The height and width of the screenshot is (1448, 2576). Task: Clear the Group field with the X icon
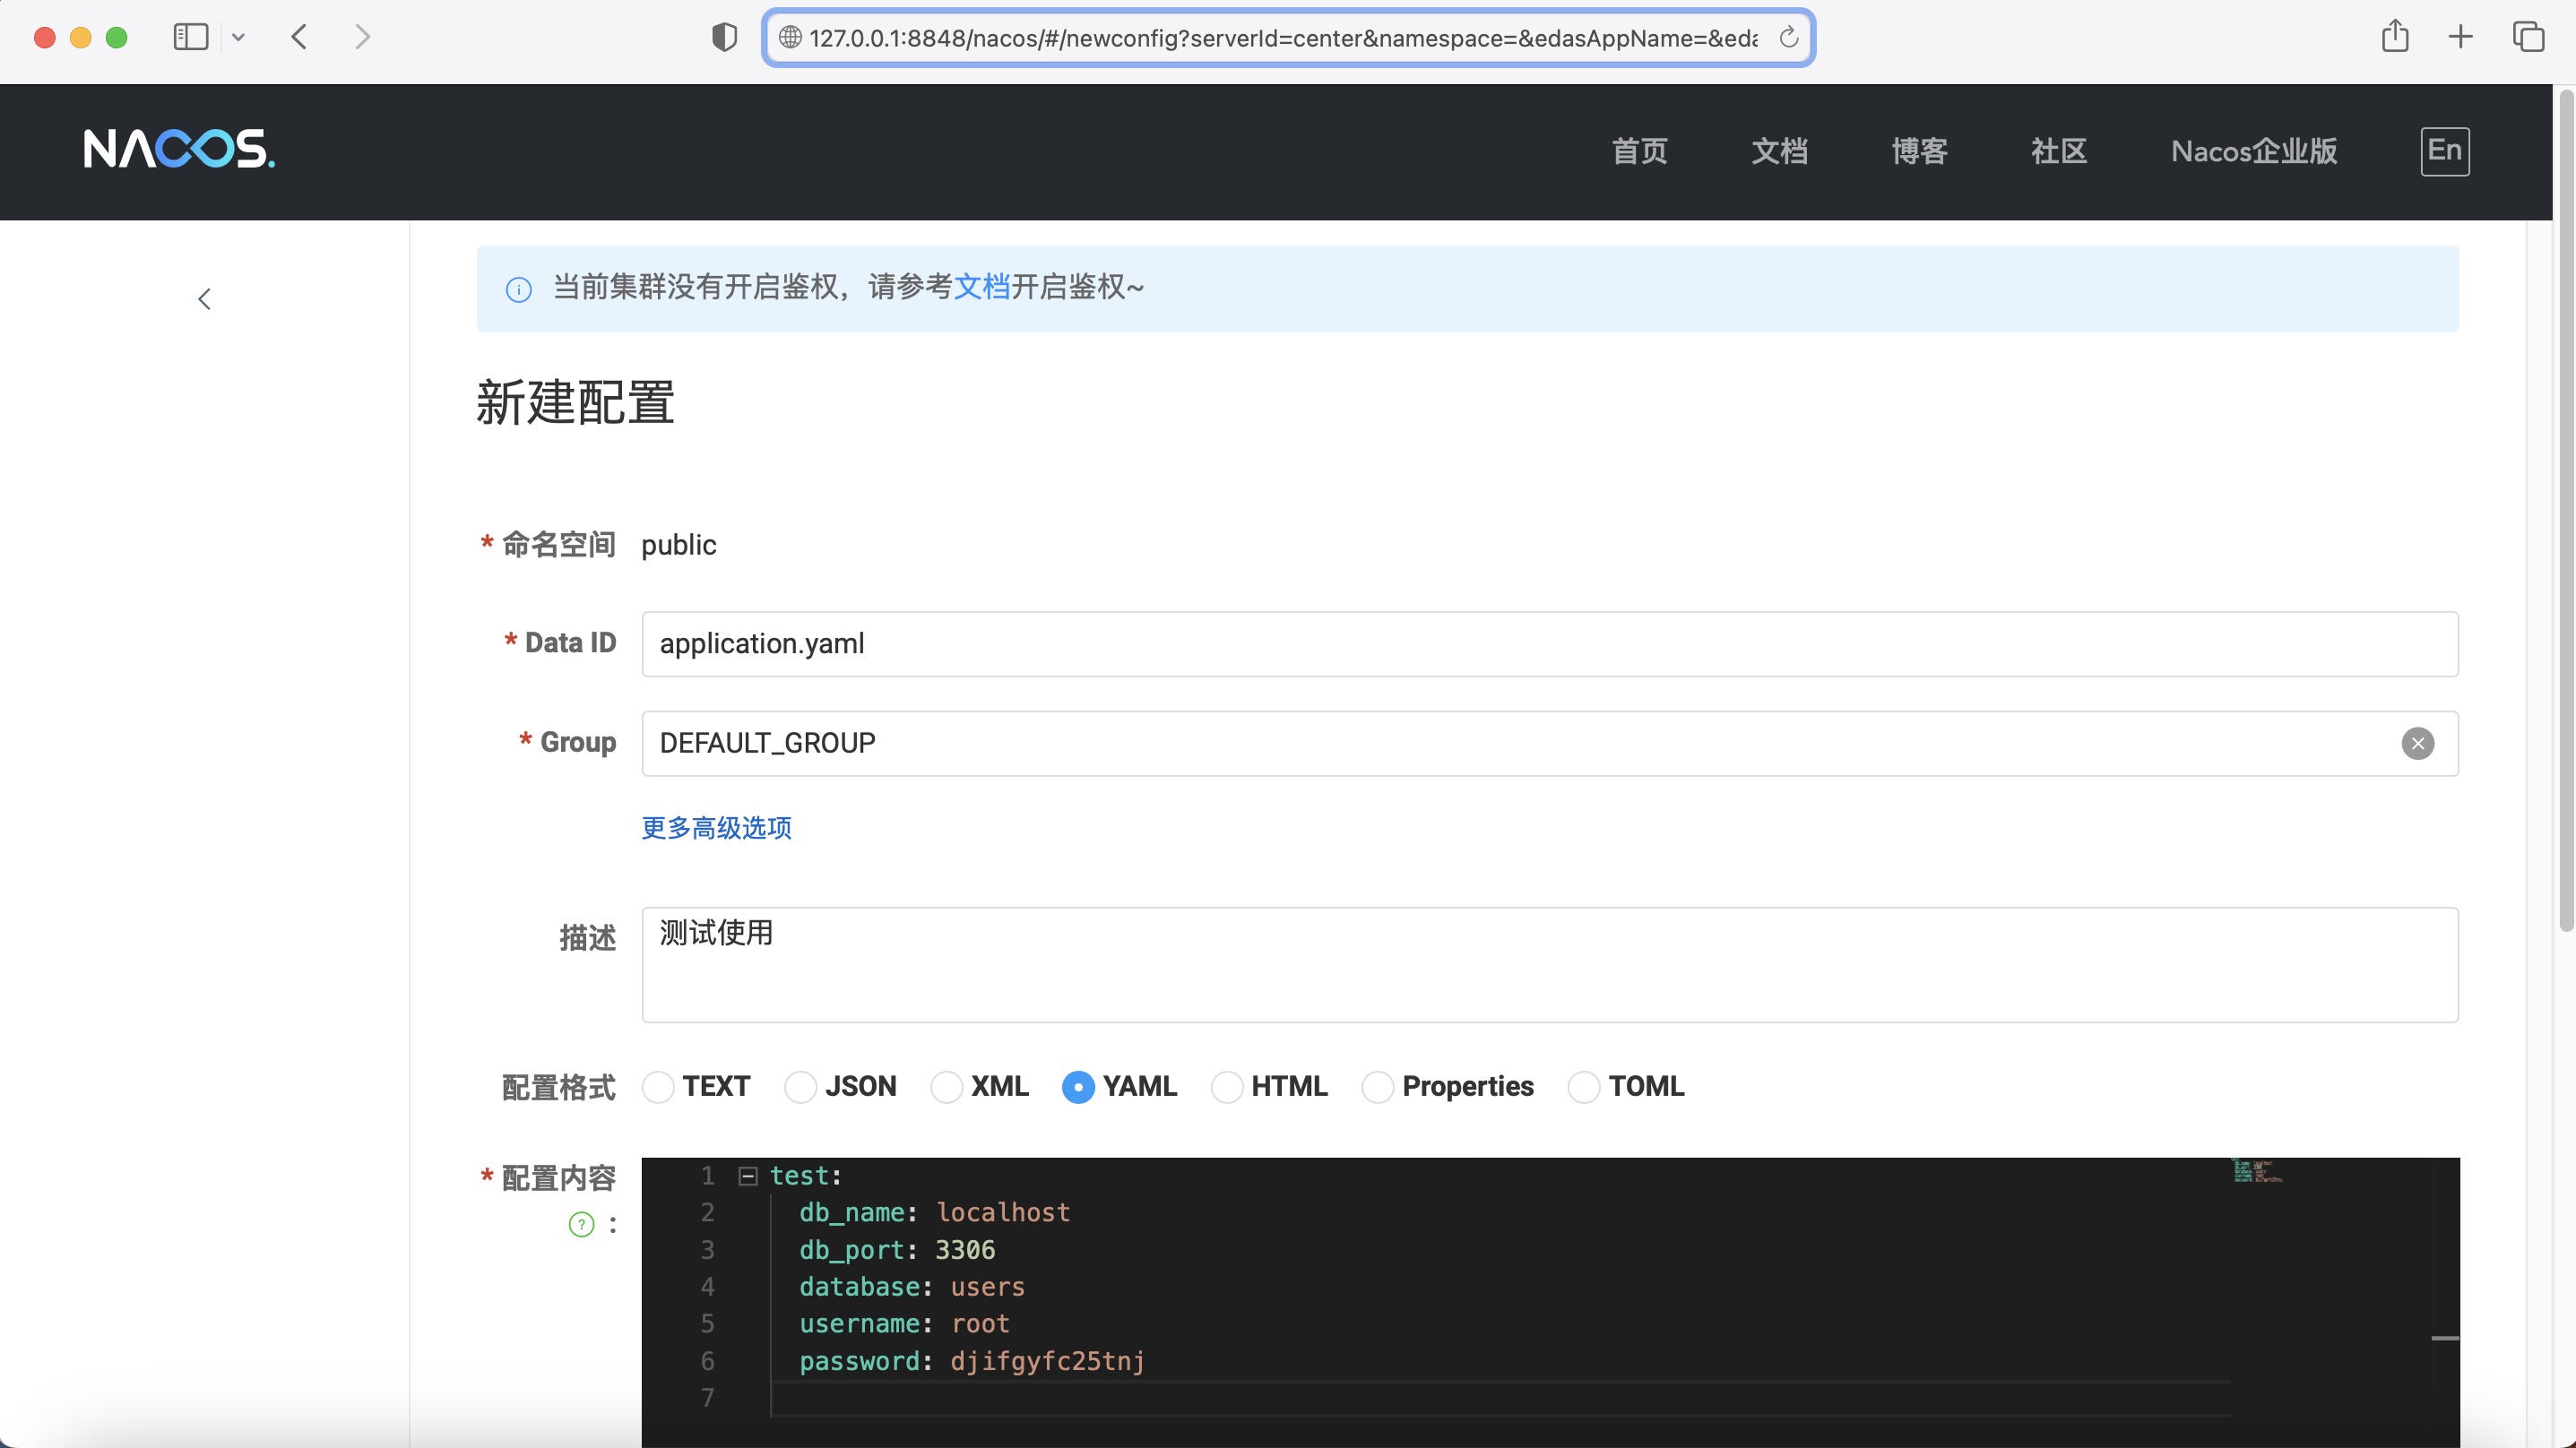(x=2417, y=743)
